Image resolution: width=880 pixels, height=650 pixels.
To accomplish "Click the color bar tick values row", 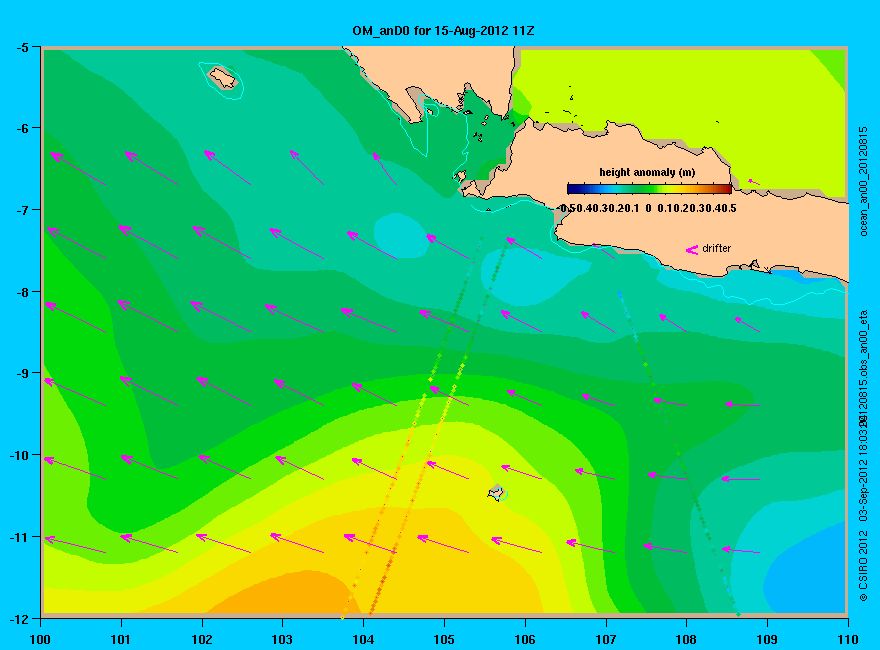I will 648,208.
